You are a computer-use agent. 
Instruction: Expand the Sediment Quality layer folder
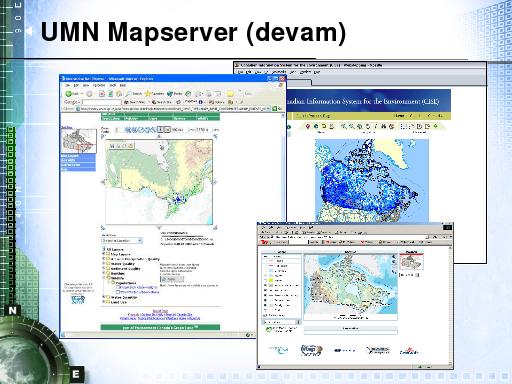(x=104, y=268)
